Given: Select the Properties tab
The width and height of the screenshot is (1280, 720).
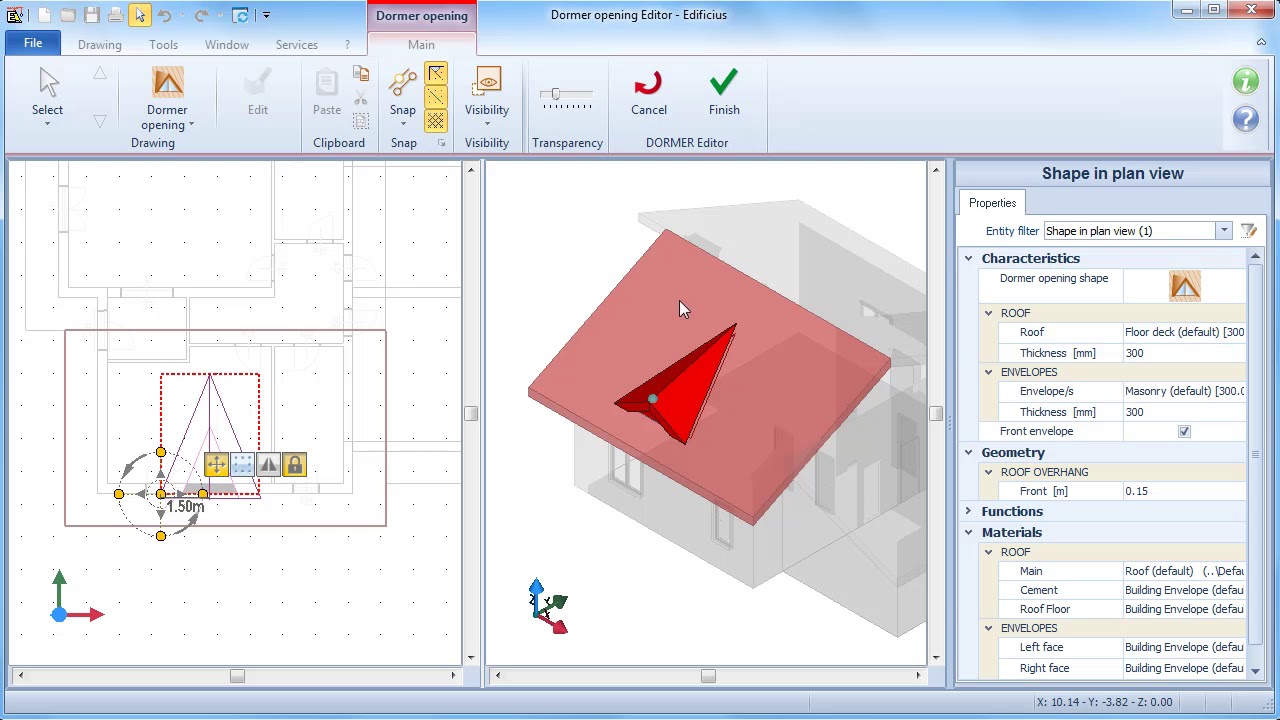Looking at the screenshot, I should [992, 203].
